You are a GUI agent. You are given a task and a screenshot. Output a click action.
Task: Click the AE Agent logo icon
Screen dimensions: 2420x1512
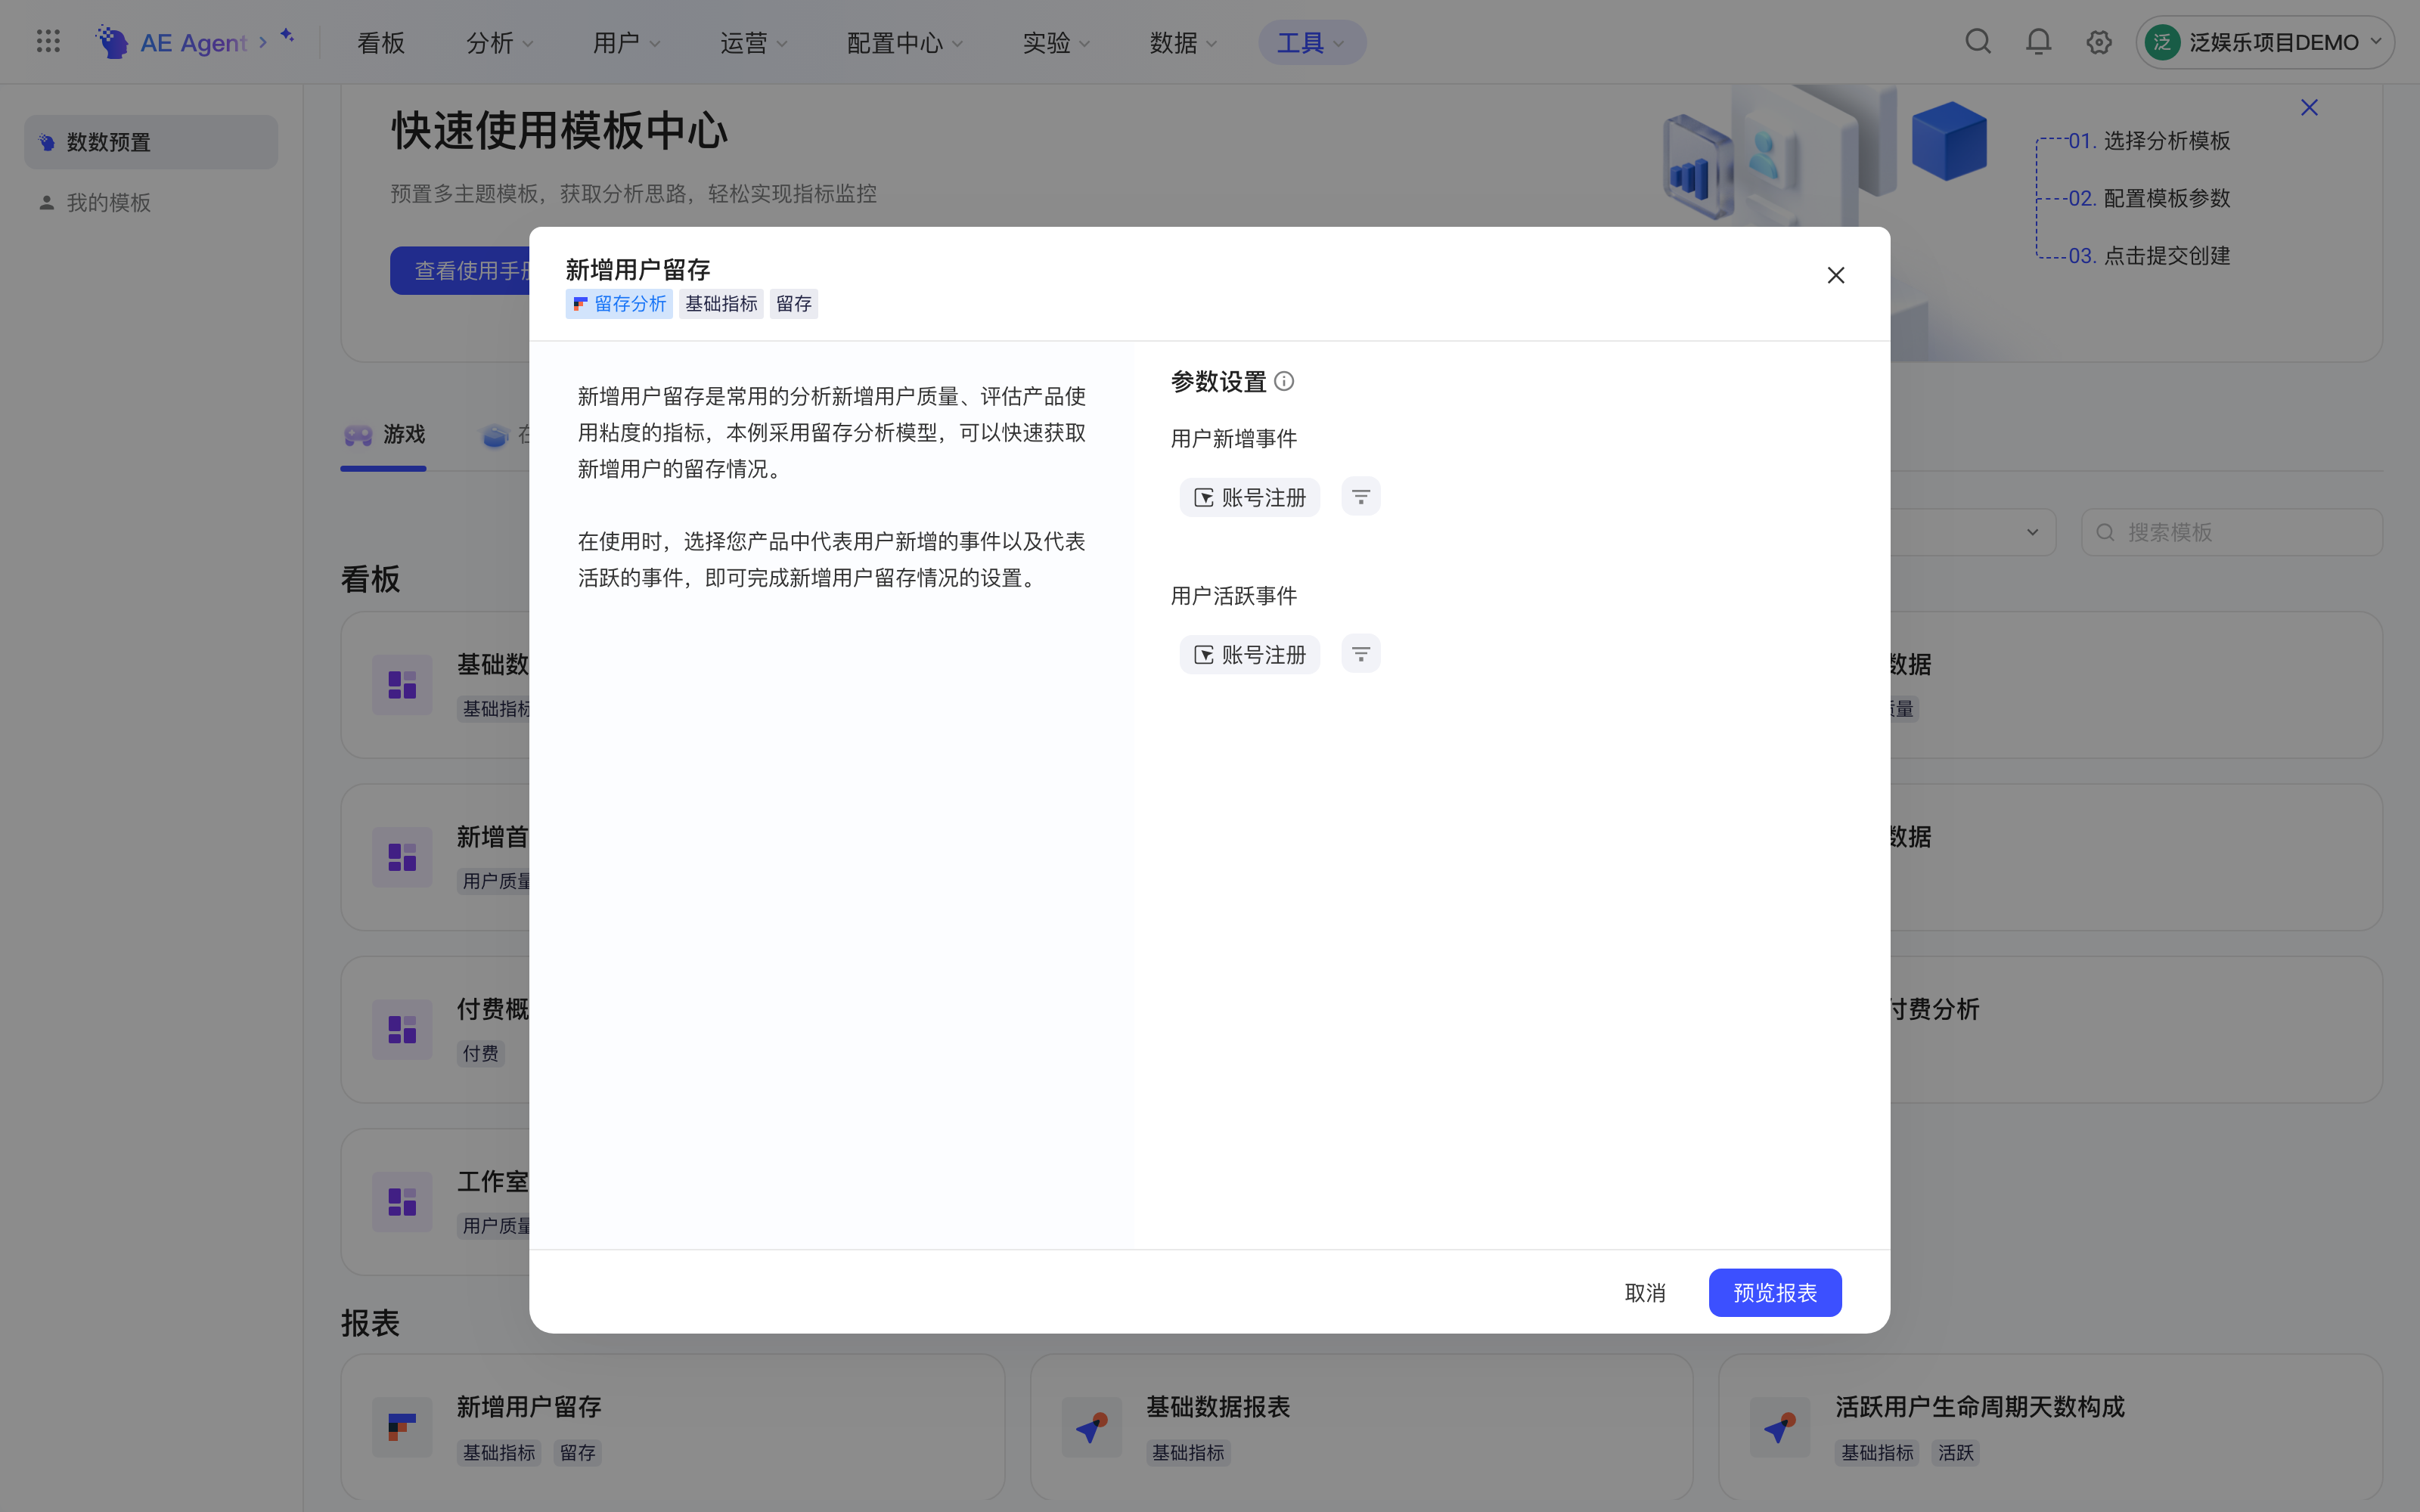point(111,42)
